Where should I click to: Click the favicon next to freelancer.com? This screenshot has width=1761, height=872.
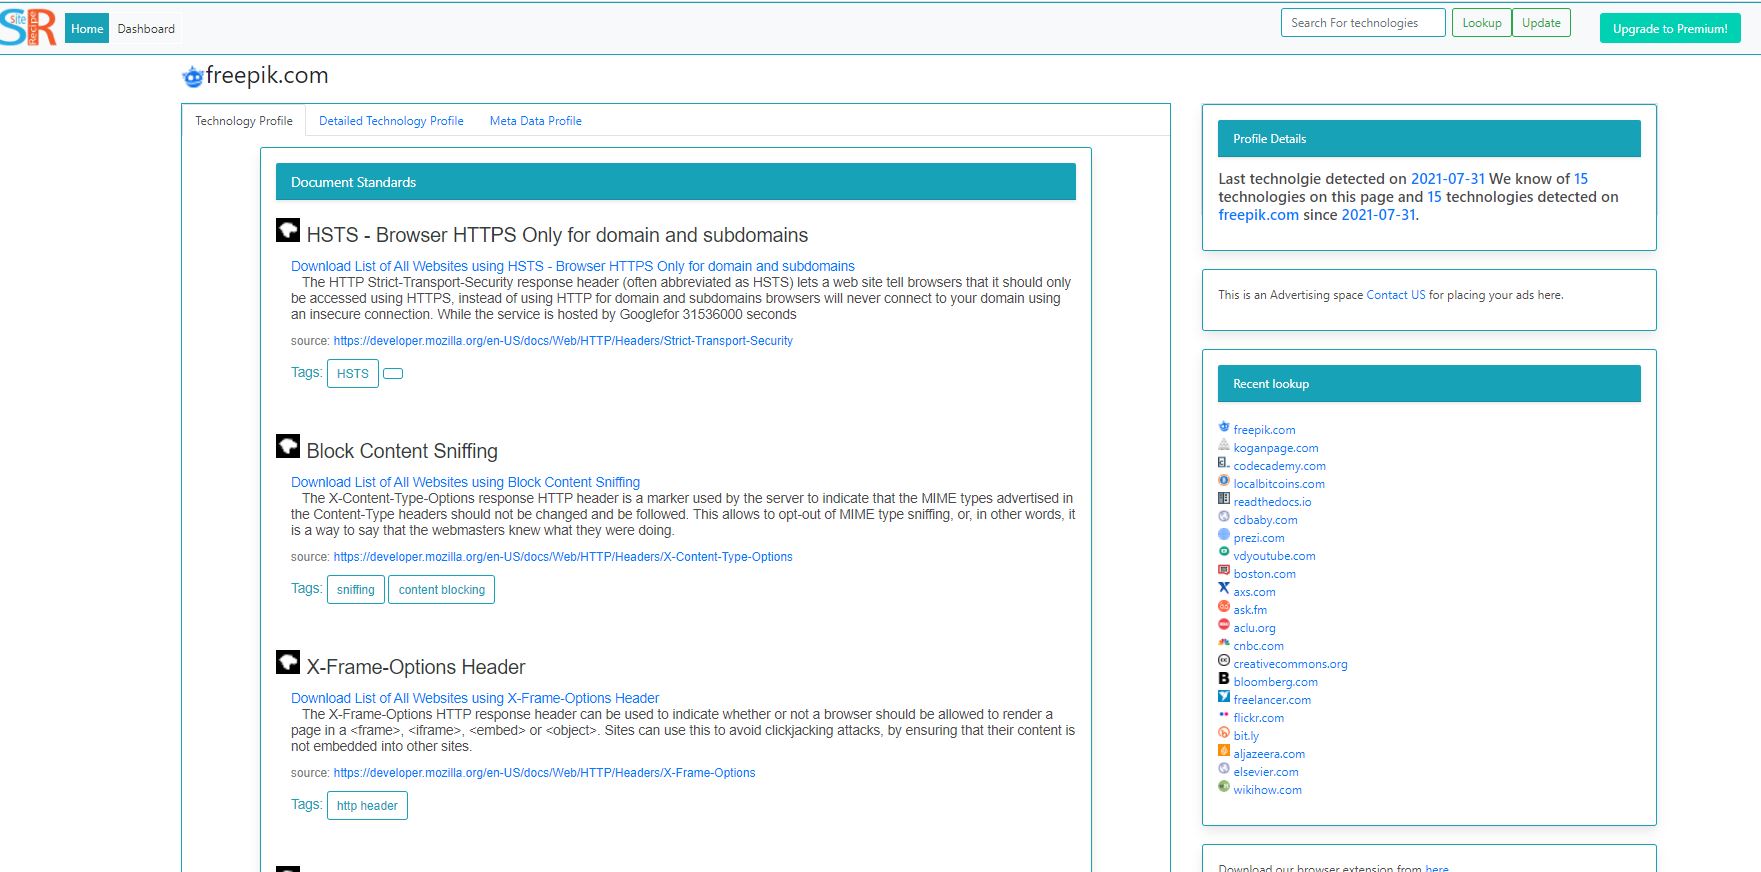[1224, 697]
